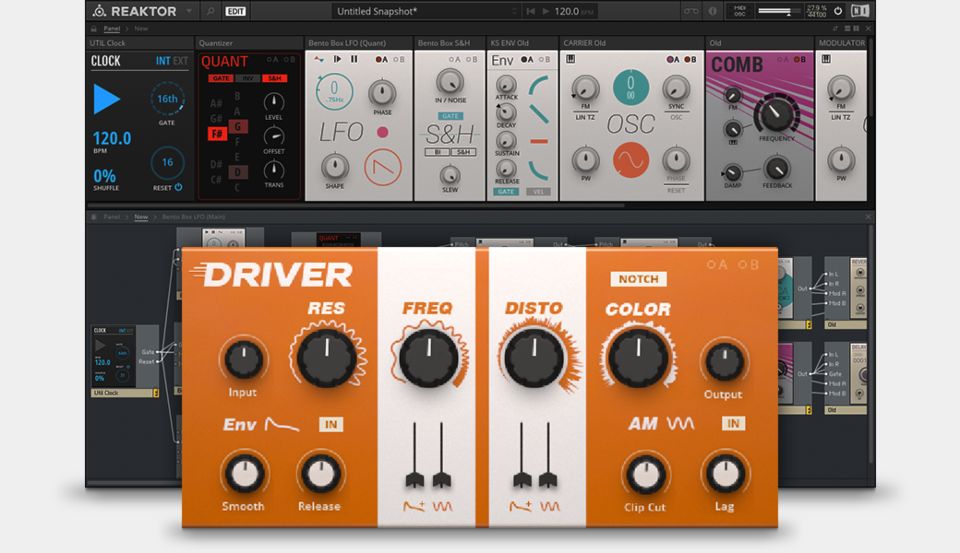The image size is (960, 553).
Task: Click the audio engine power icon
Action: [837, 11]
